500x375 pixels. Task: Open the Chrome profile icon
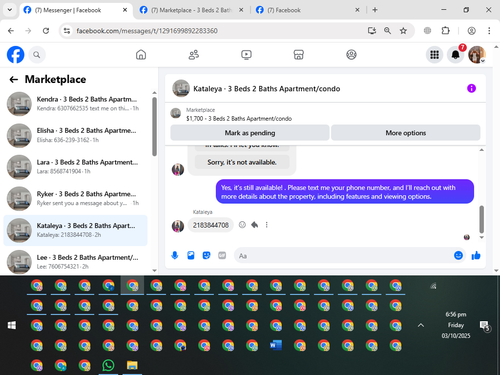coord(471,31)
